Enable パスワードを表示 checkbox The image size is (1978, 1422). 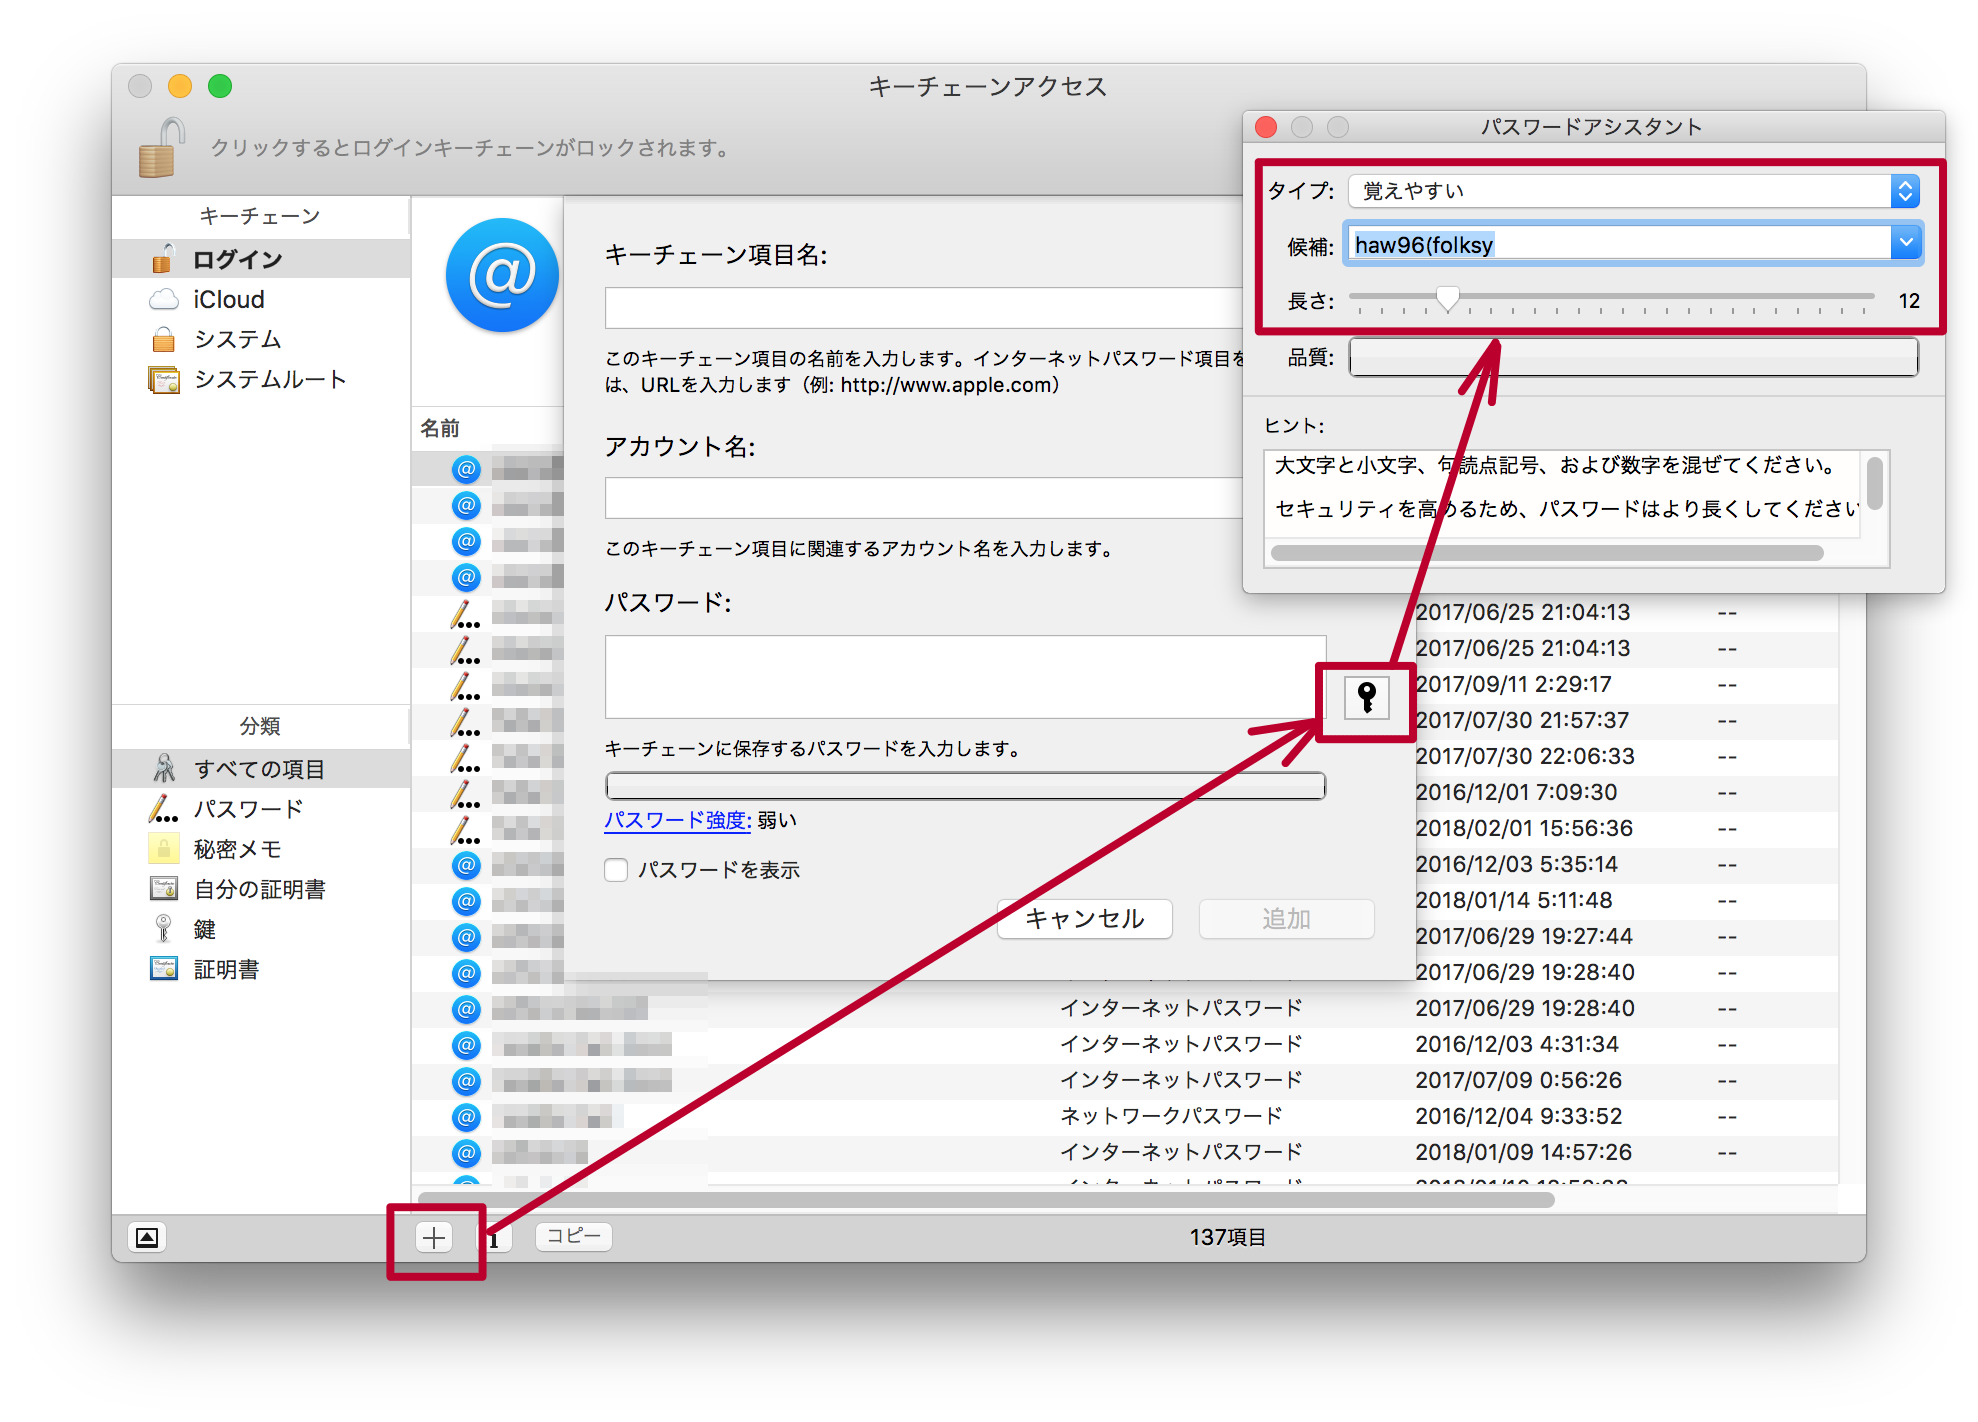(616, 870)
